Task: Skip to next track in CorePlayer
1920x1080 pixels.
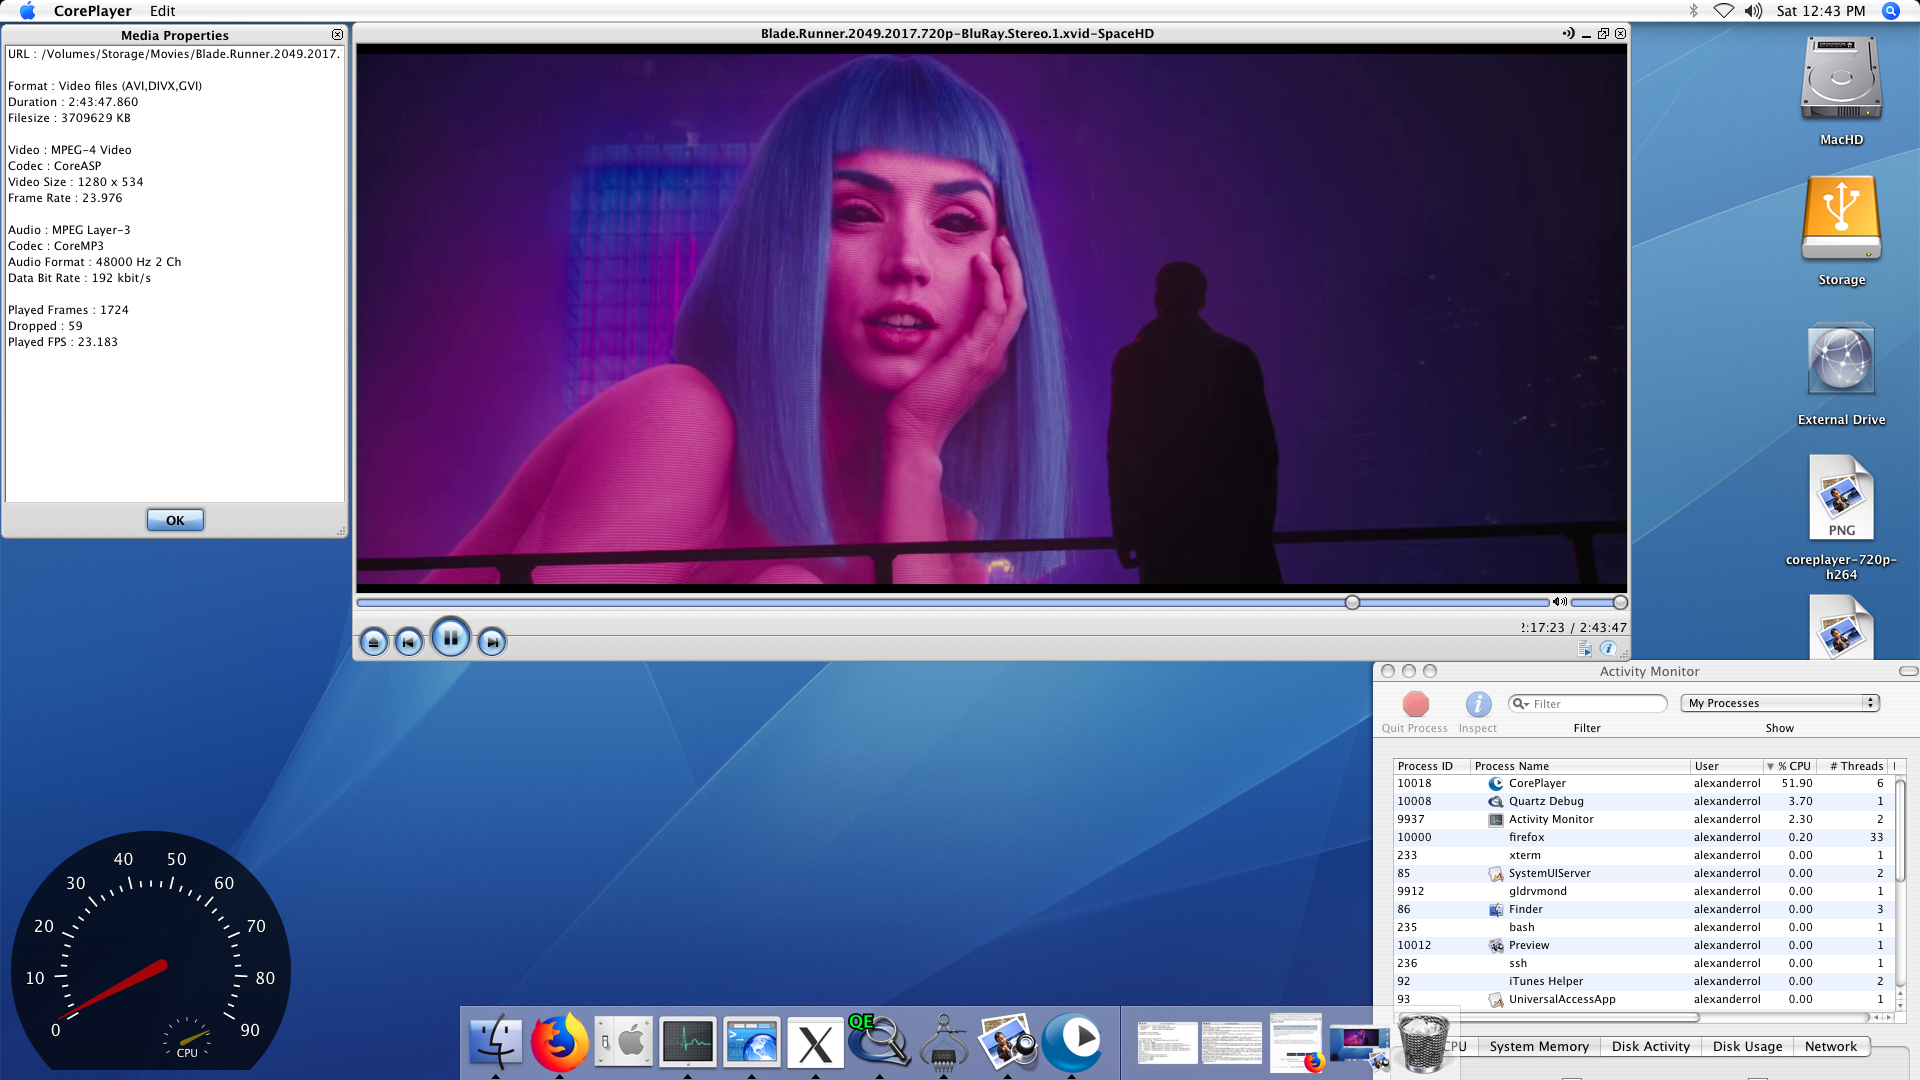Action: point(491,642)
